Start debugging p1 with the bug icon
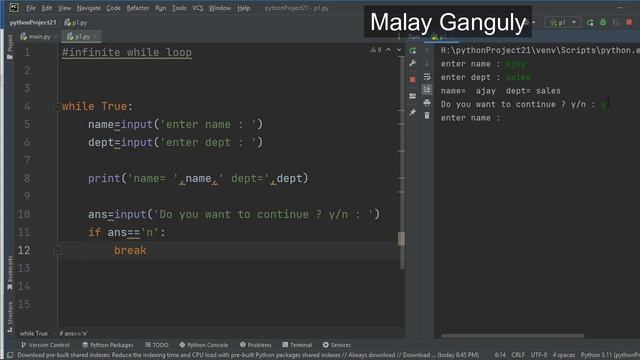Screen dimensions: 640x360 pyautogui.click(x=603, y=22)
